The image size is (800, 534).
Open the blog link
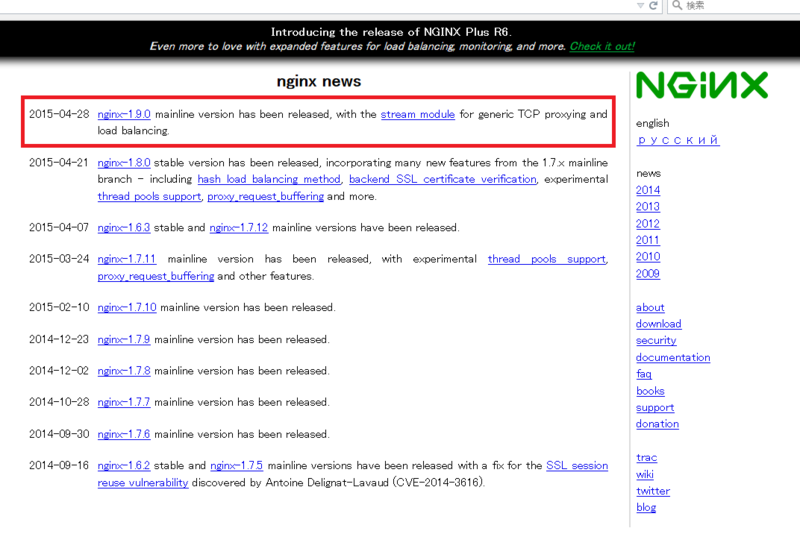[x=646, y=508]
